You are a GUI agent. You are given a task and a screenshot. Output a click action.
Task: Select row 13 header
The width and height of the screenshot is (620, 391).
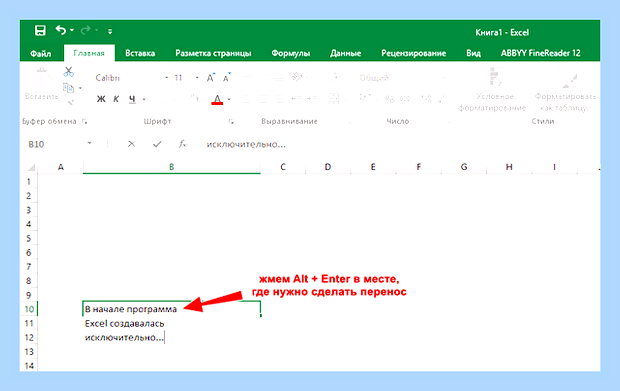coord(29,351)
